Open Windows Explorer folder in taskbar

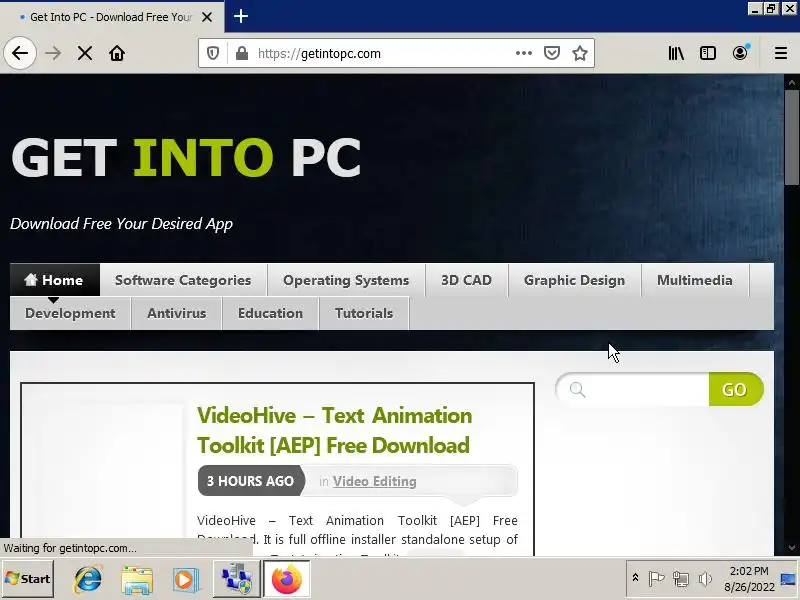136,580
